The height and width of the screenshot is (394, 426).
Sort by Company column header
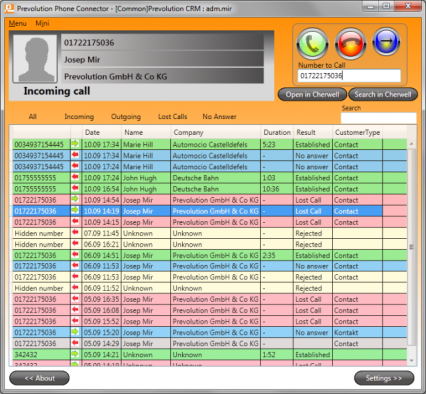(x=215, y=132)
